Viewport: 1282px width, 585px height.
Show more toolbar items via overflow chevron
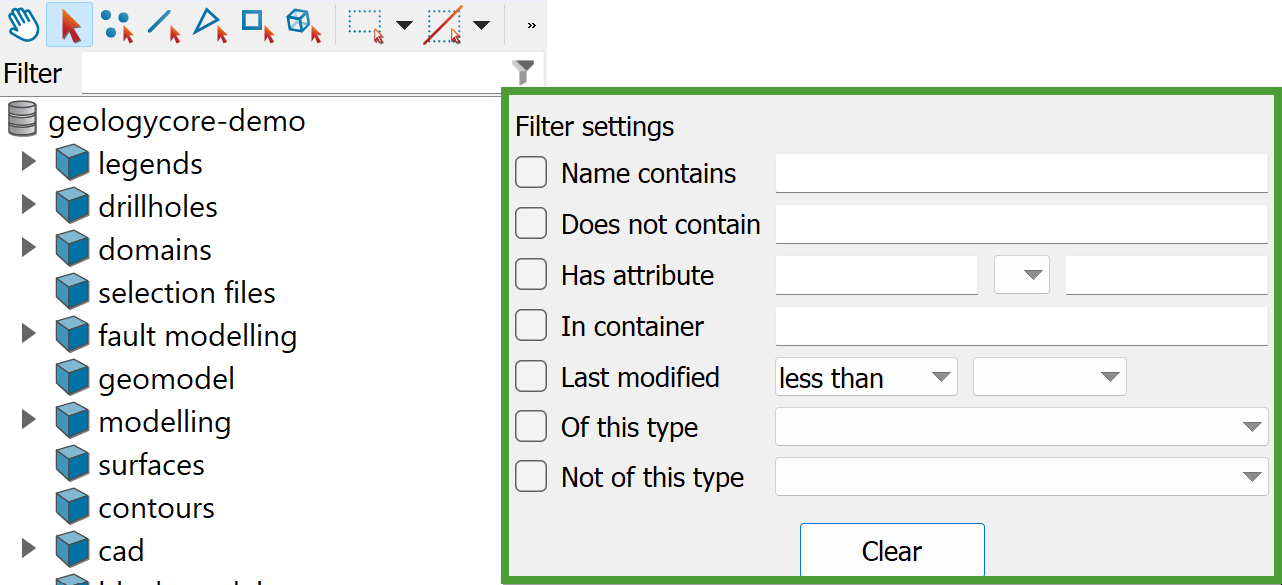click(530, 24)
